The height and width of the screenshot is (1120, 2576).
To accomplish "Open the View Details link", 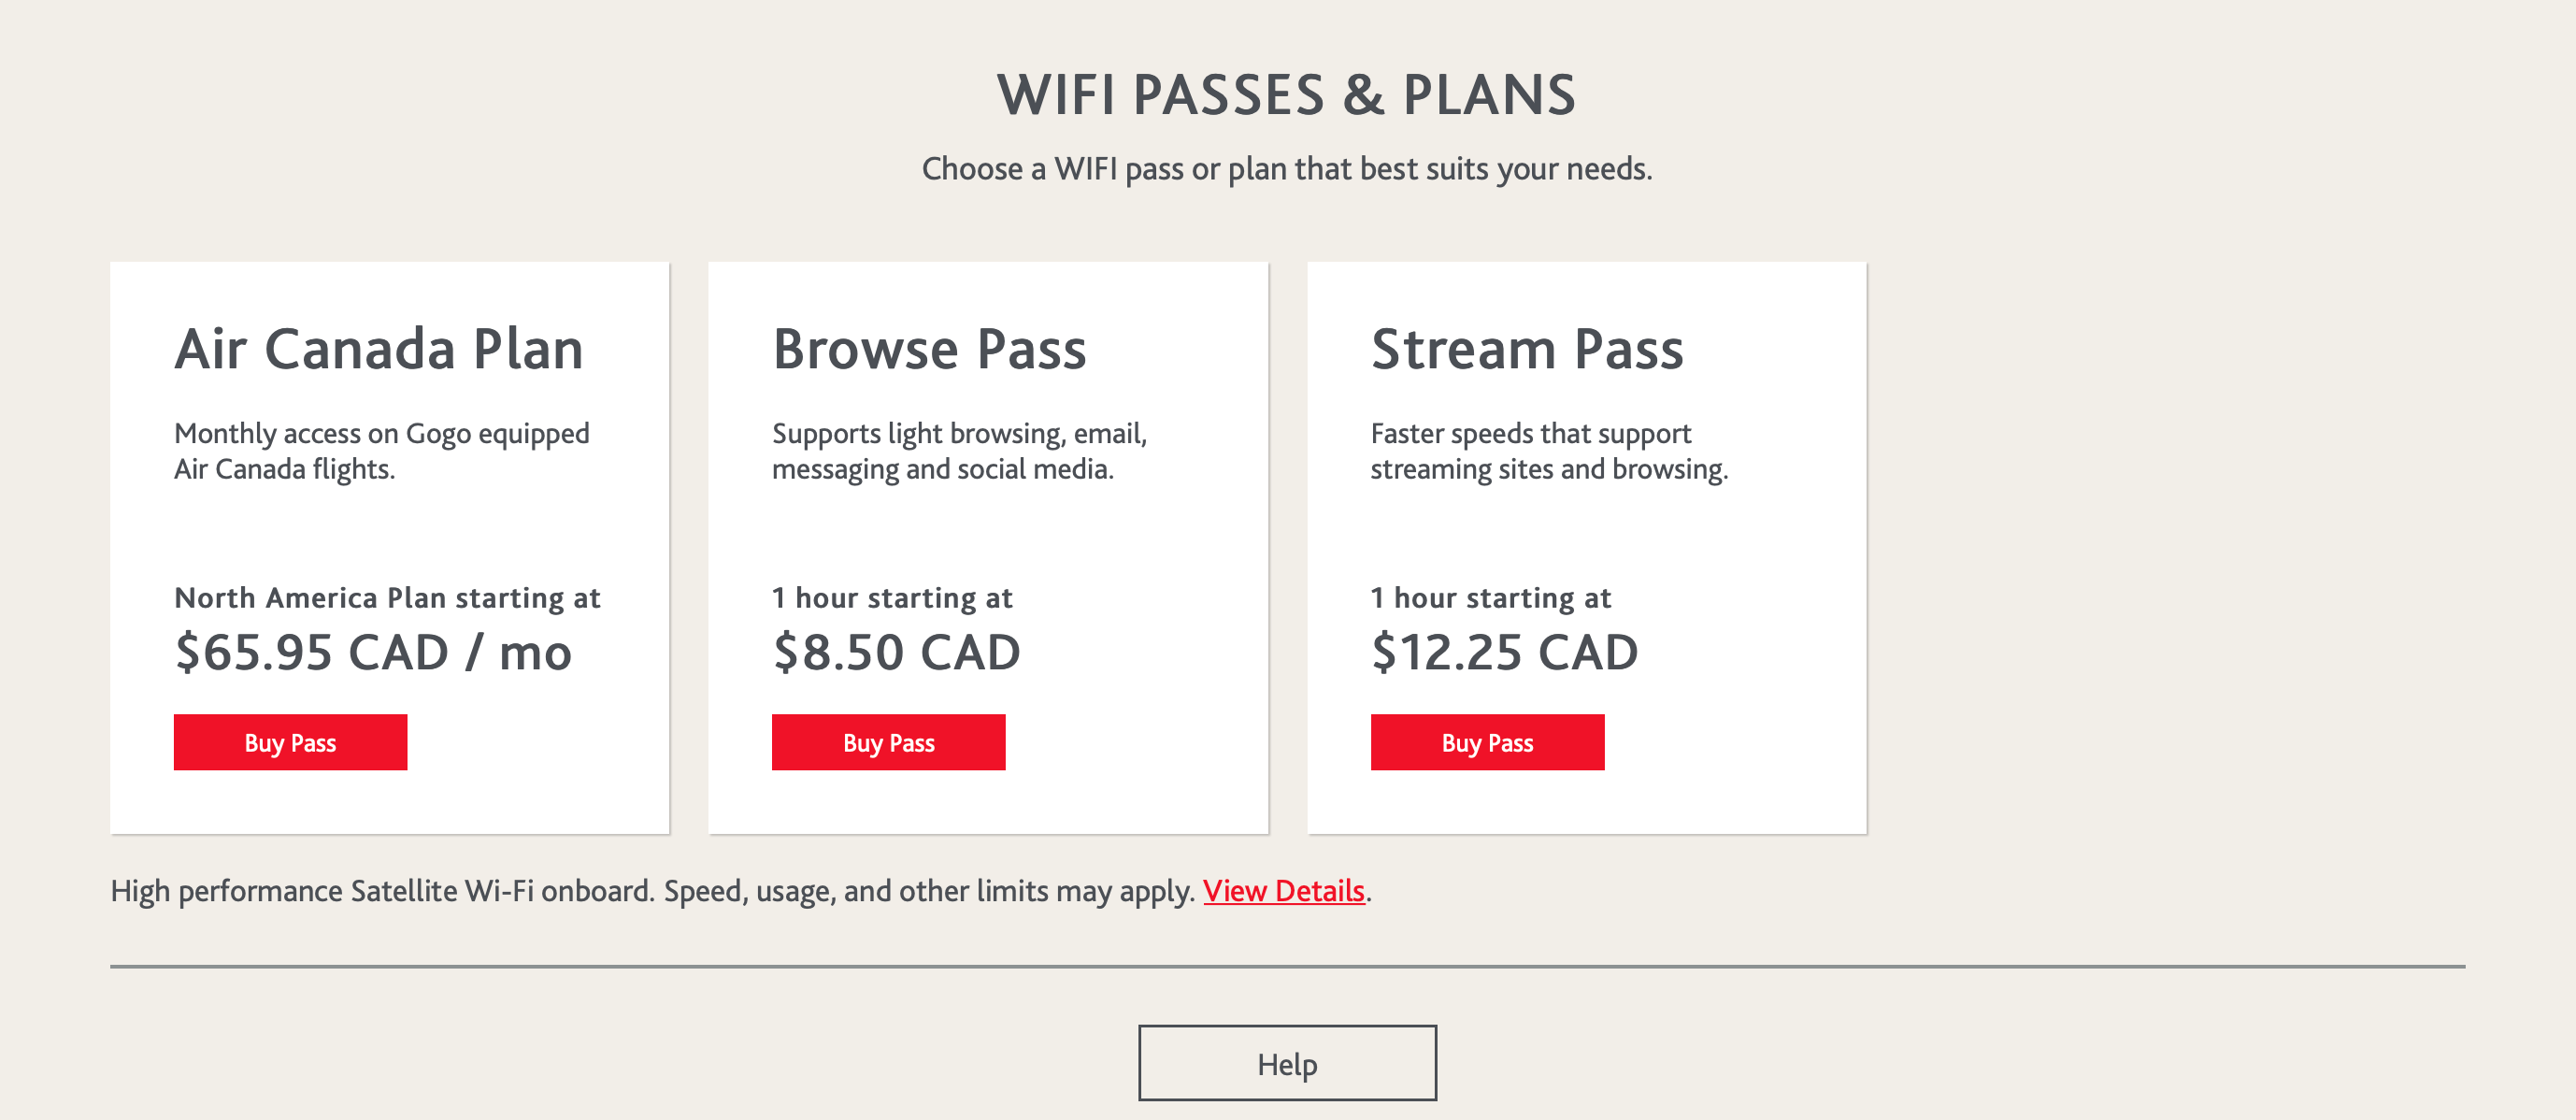I will 1283,890.
